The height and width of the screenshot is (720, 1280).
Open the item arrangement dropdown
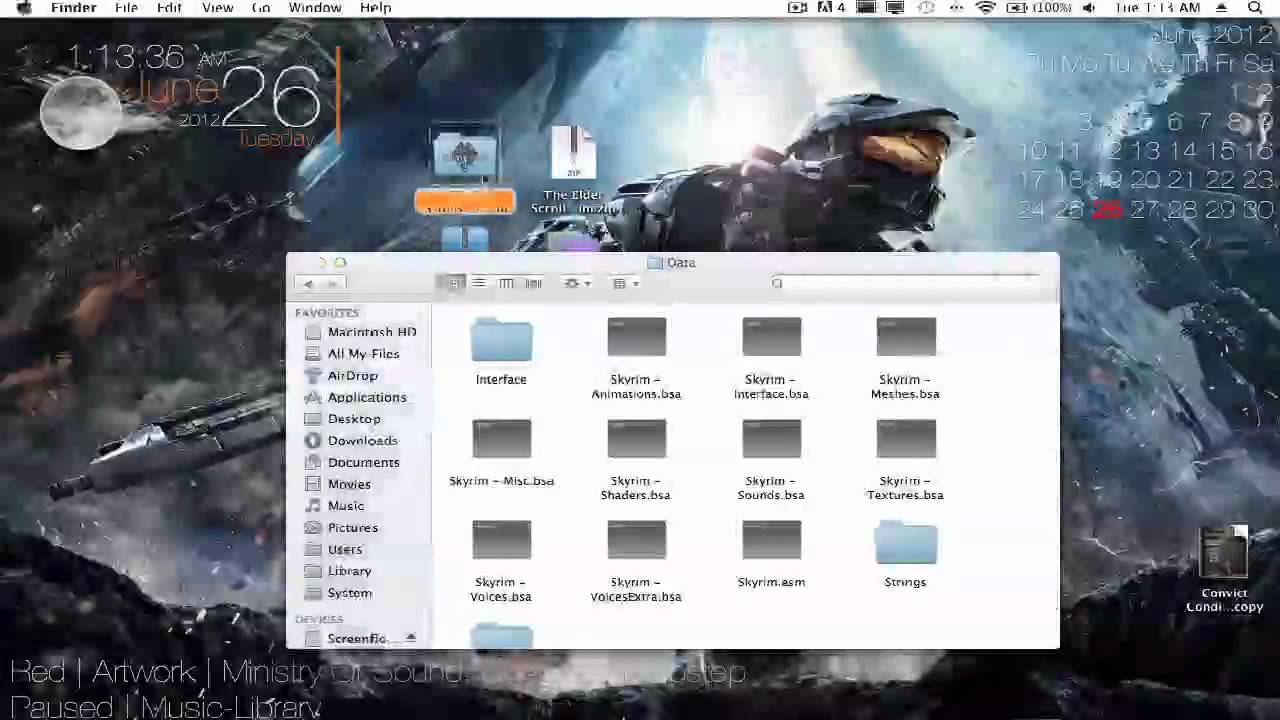click(625, 283)
